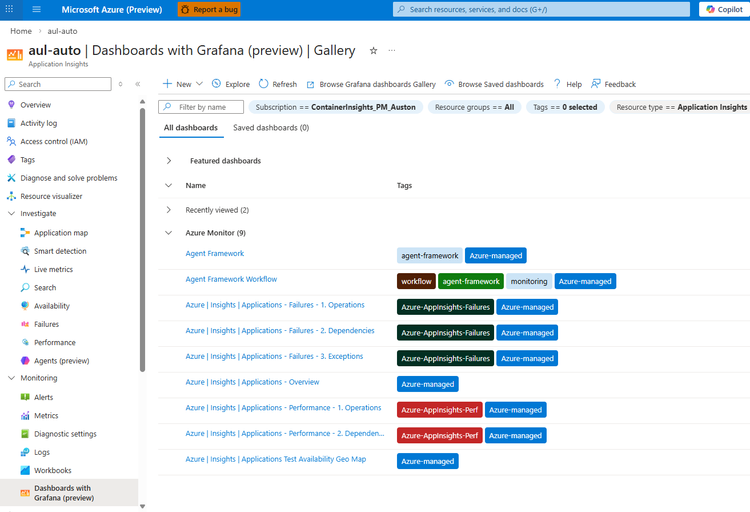
Task: Open Applications Test Availability Geo Map dashboard
Action: [x=276, y=459]
